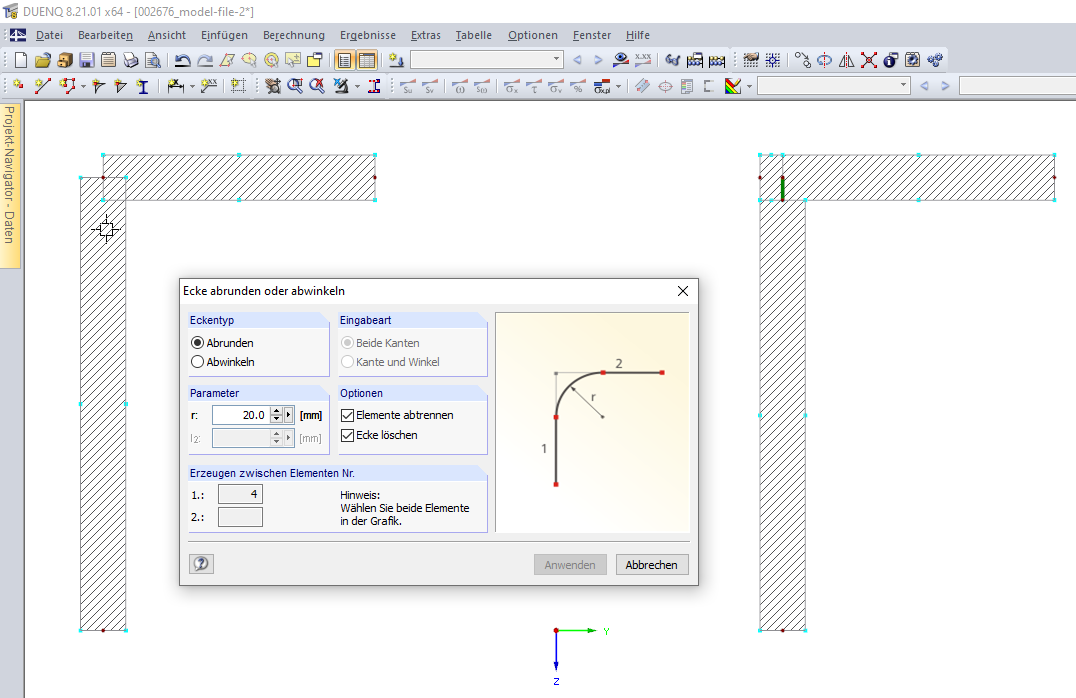Click the grid snap crosshair icon
Image resolution: width=1076 pixels, height=698 pixels.
(x=773, y=60)
